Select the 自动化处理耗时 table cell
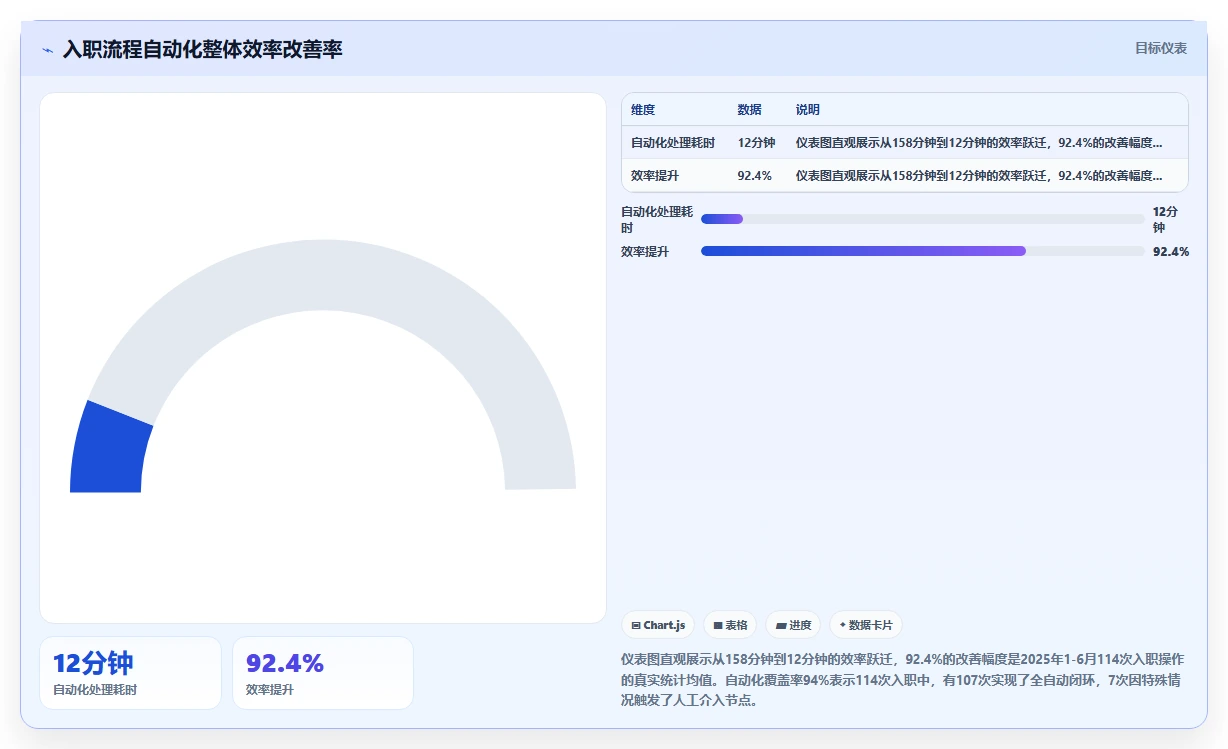1228x749 pixels. click(x=673, y=143)
